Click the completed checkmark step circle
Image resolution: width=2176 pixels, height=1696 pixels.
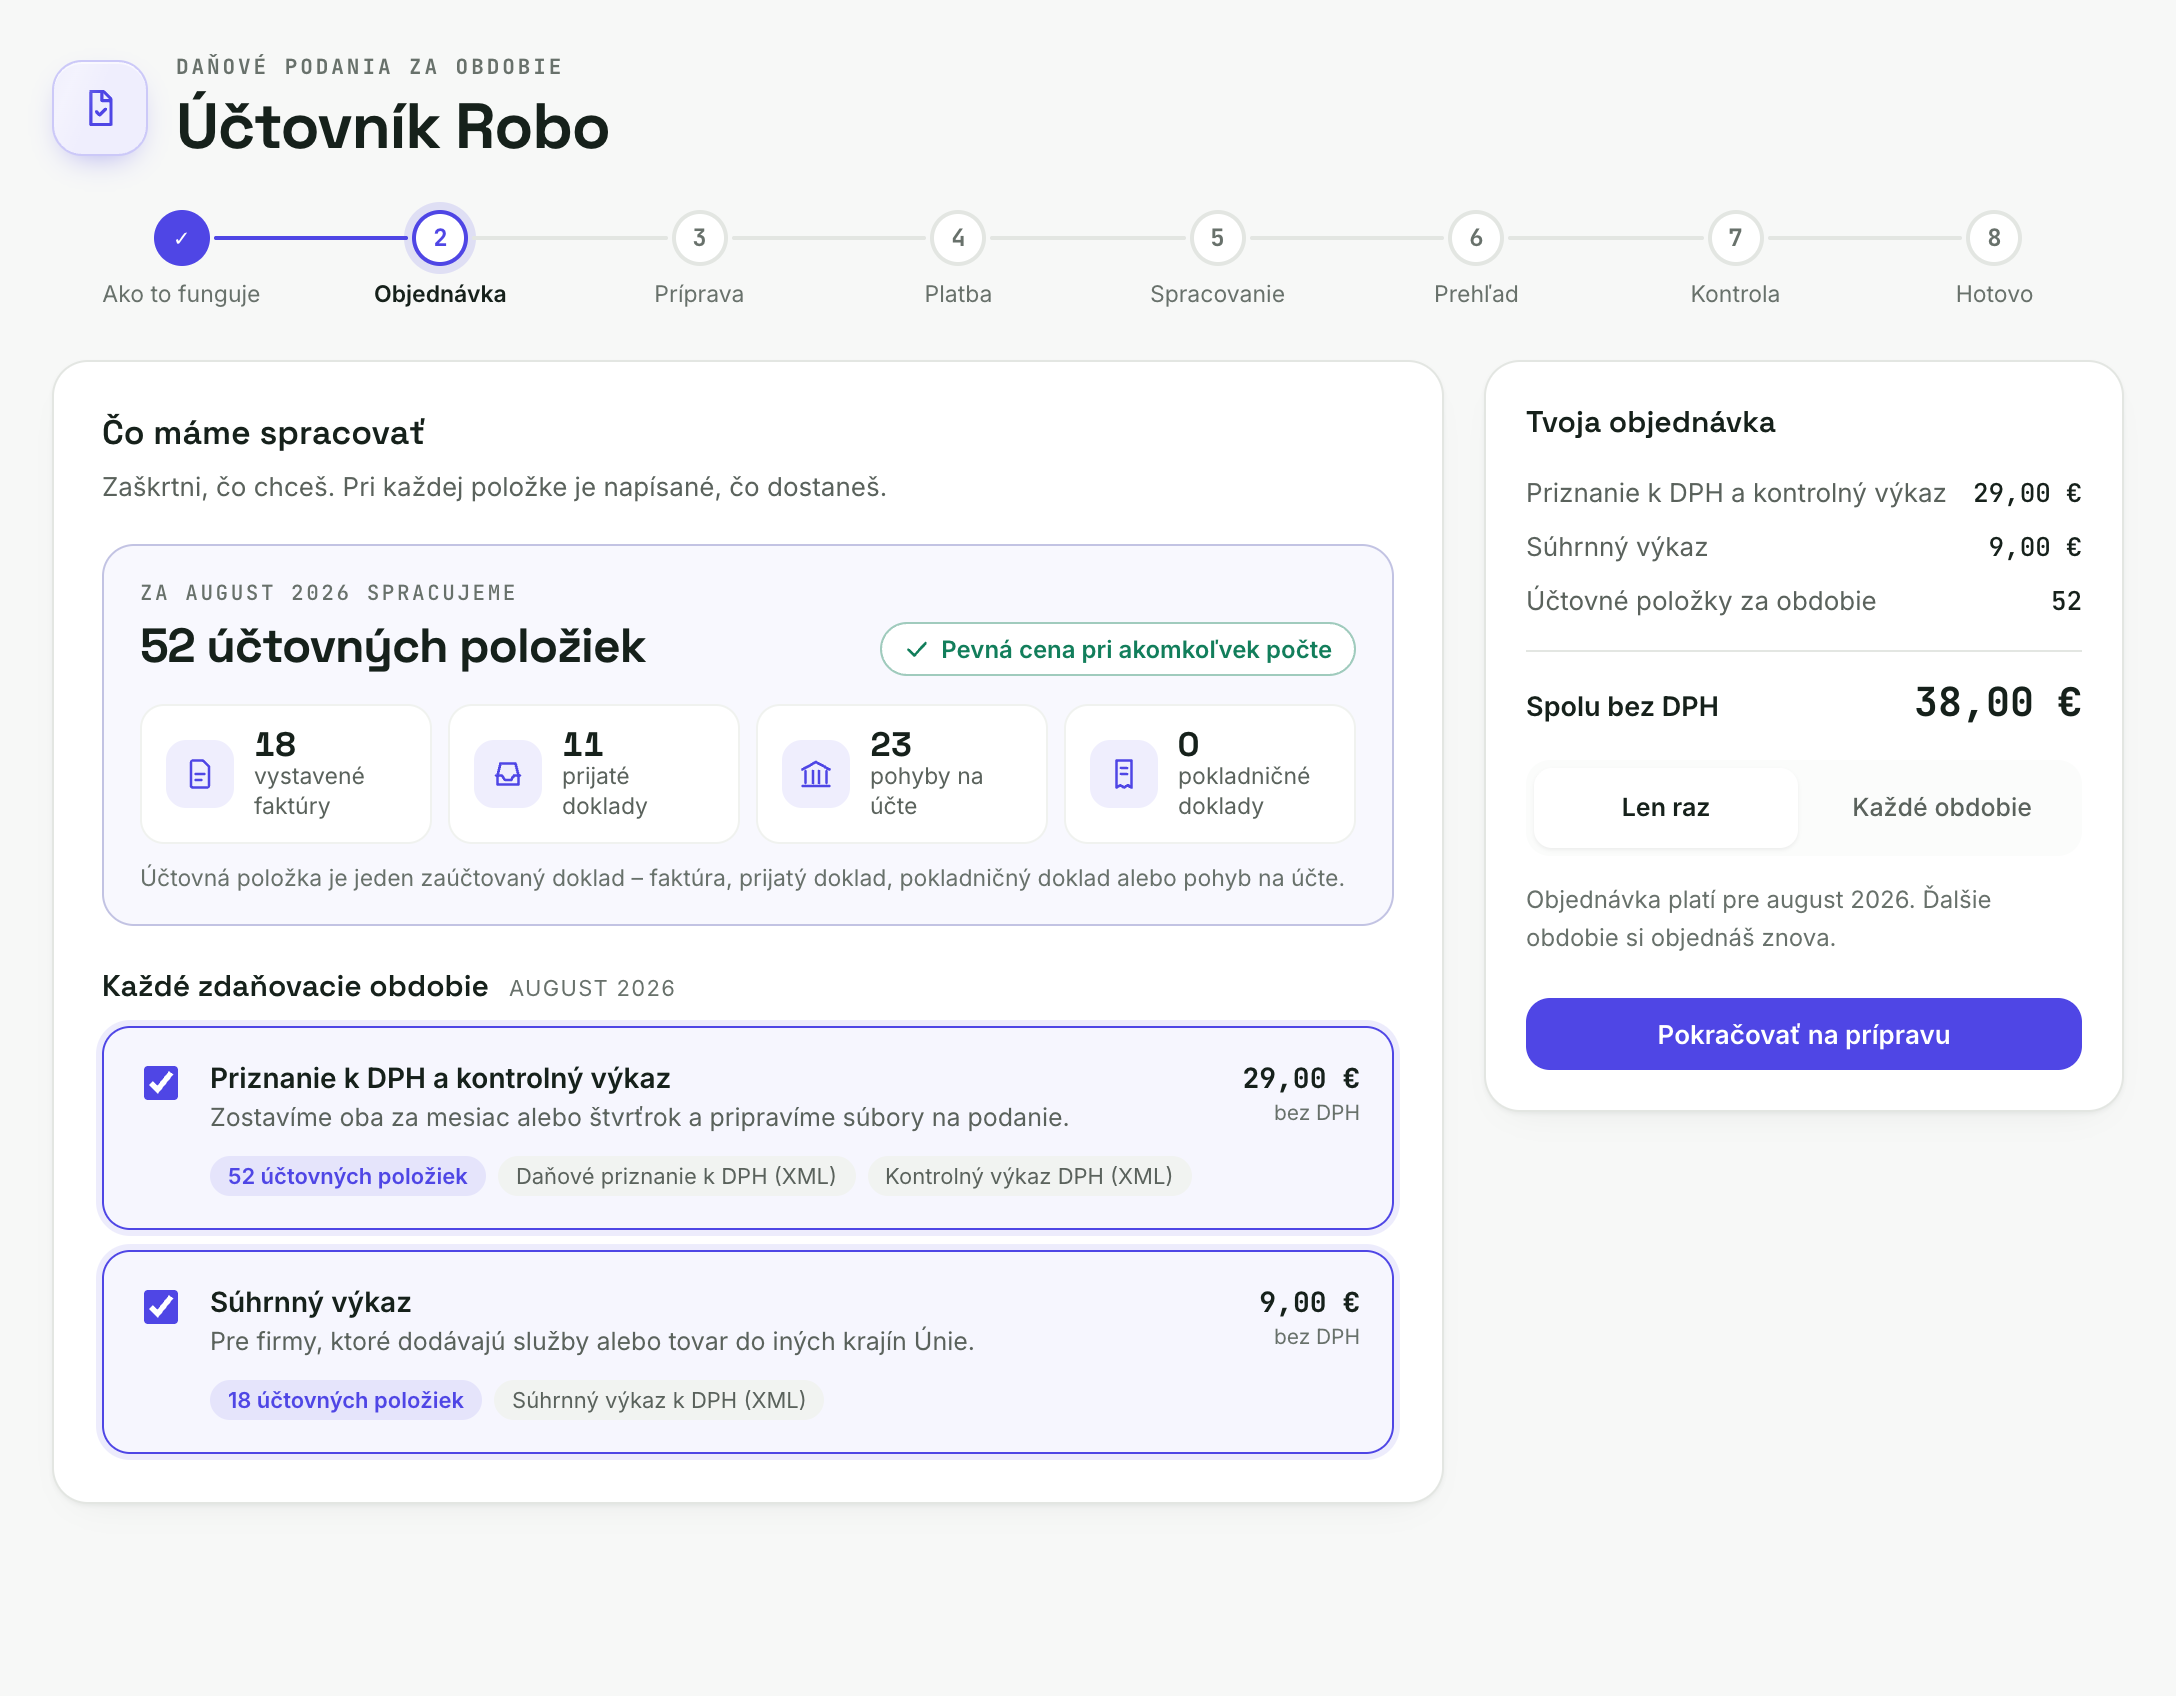click(181, 238)
